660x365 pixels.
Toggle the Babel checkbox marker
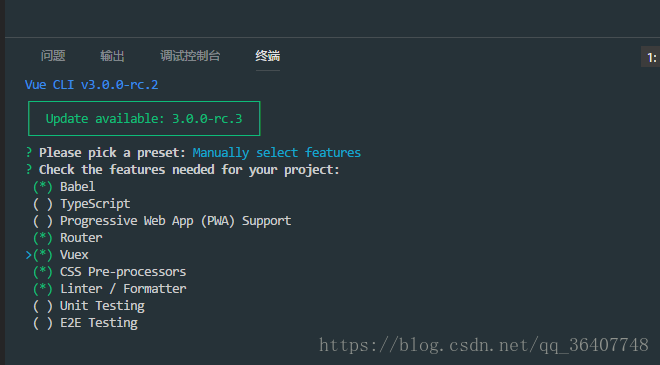coord(43,186)
